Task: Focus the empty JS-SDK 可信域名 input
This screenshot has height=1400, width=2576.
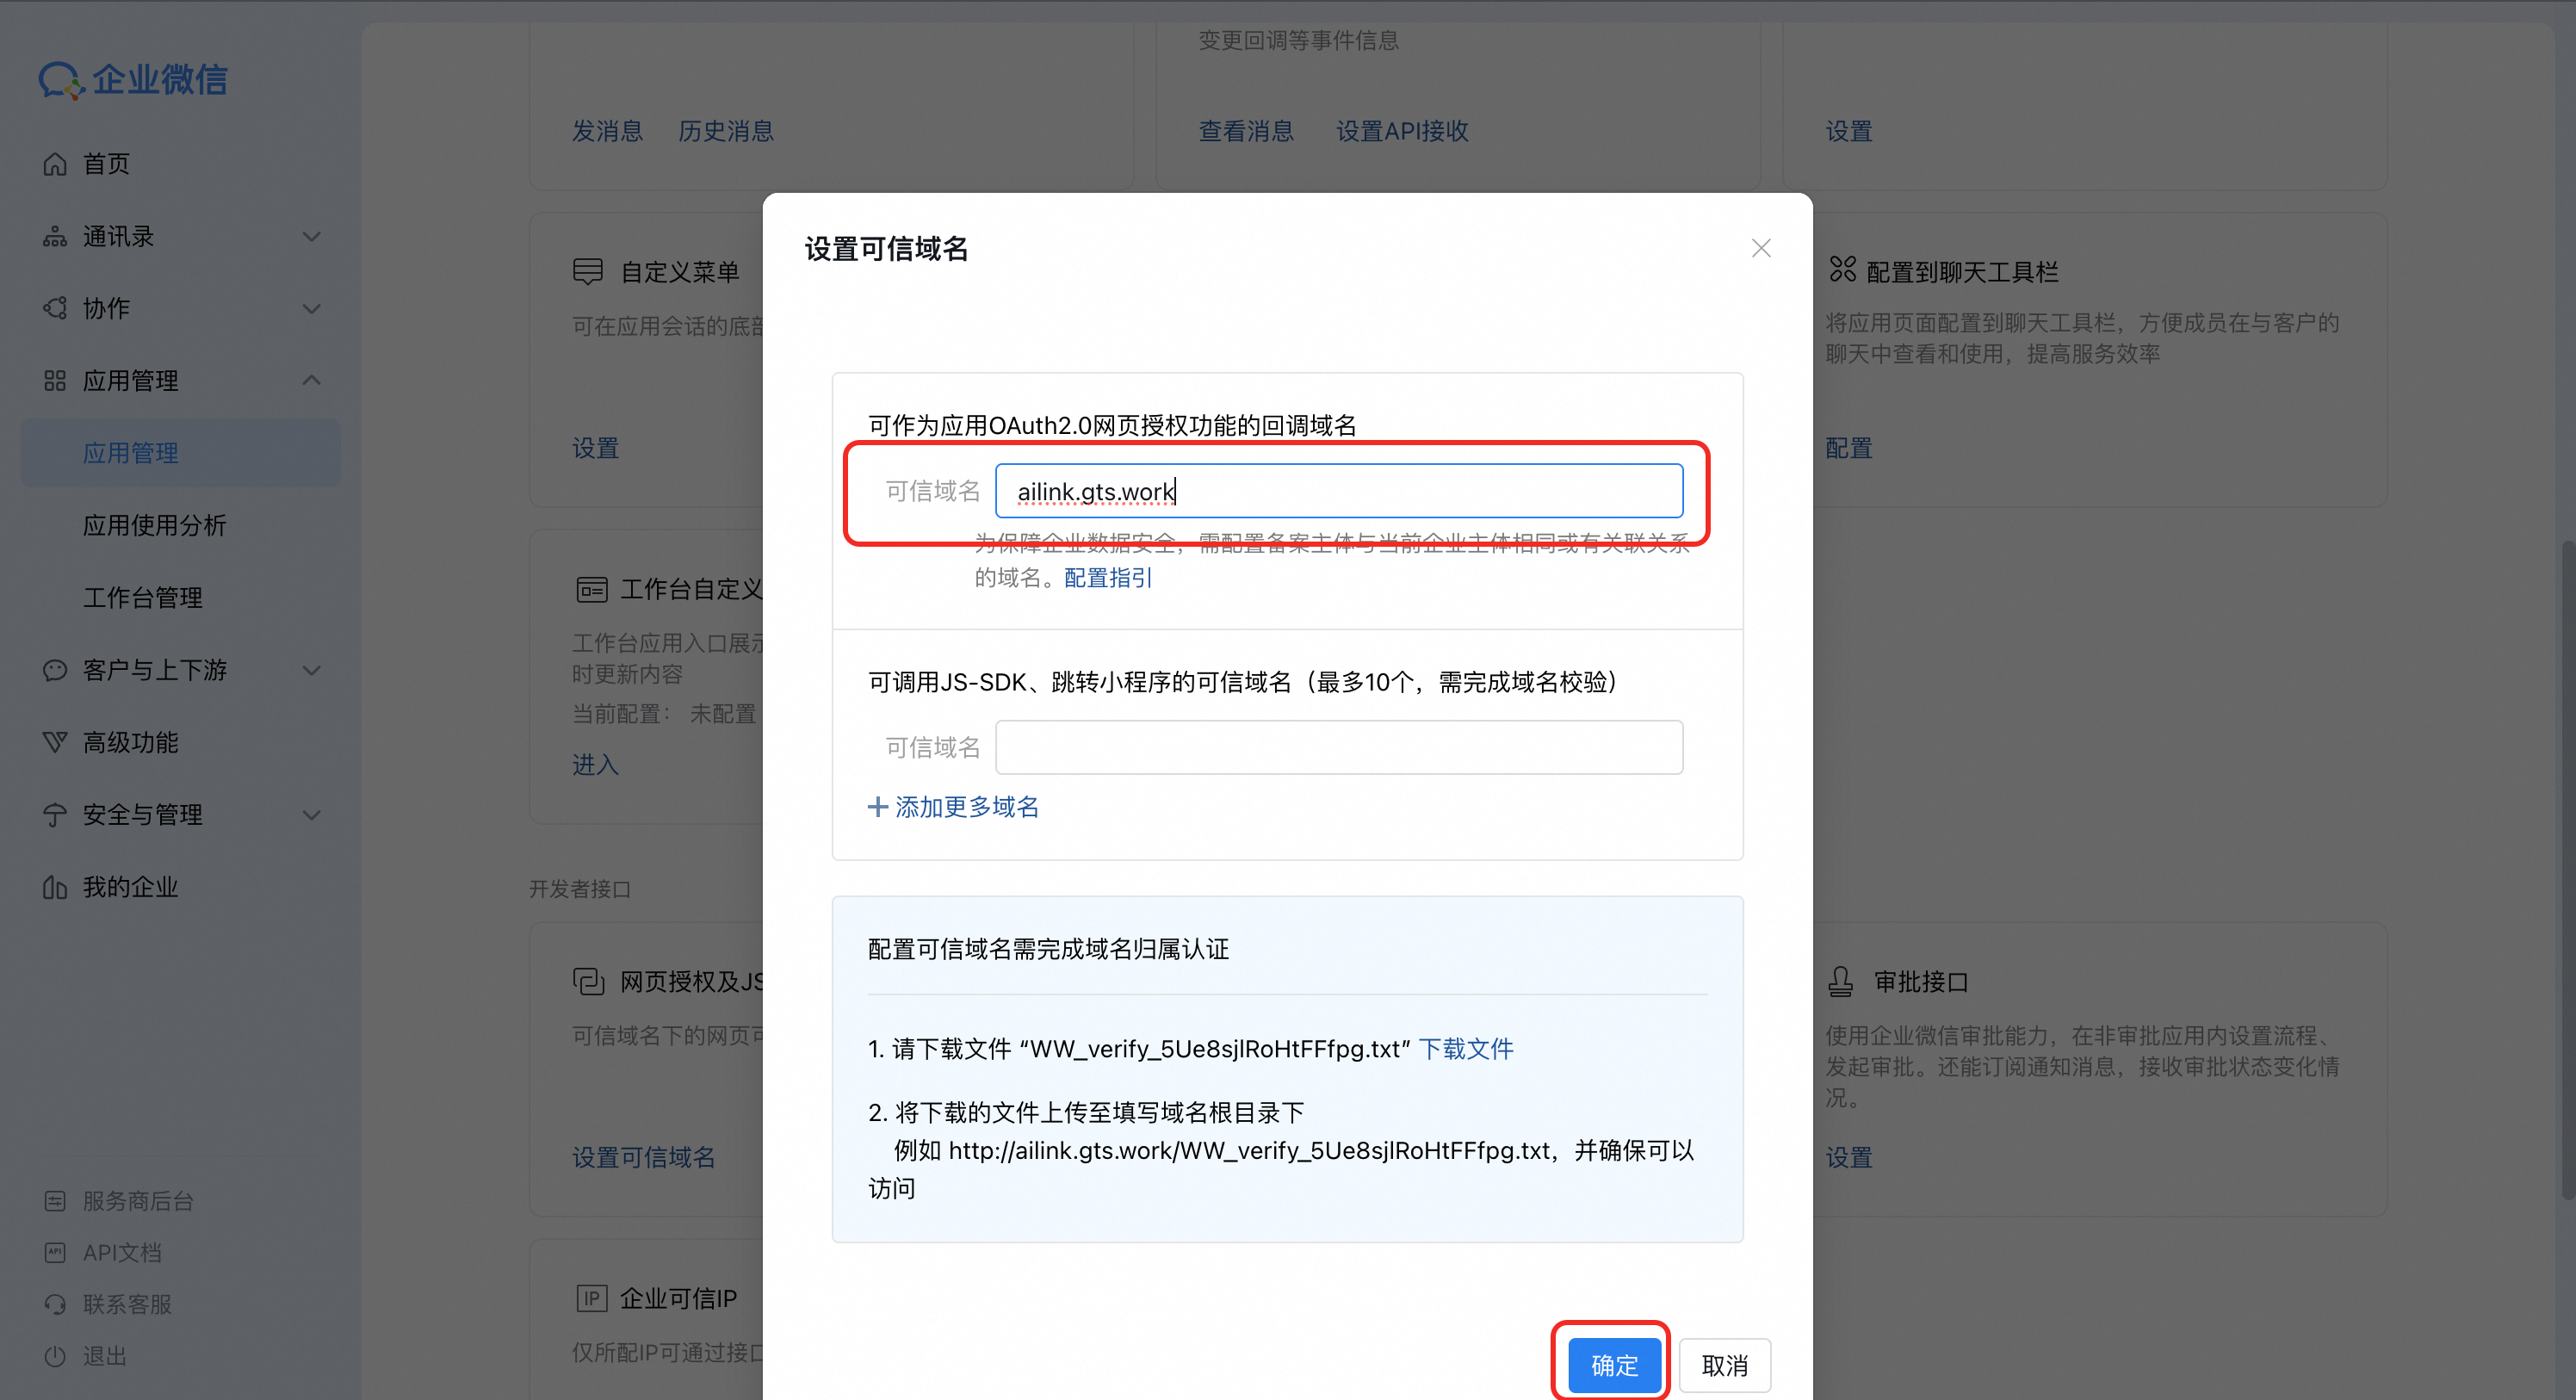Action: [x=1338, y=747]
